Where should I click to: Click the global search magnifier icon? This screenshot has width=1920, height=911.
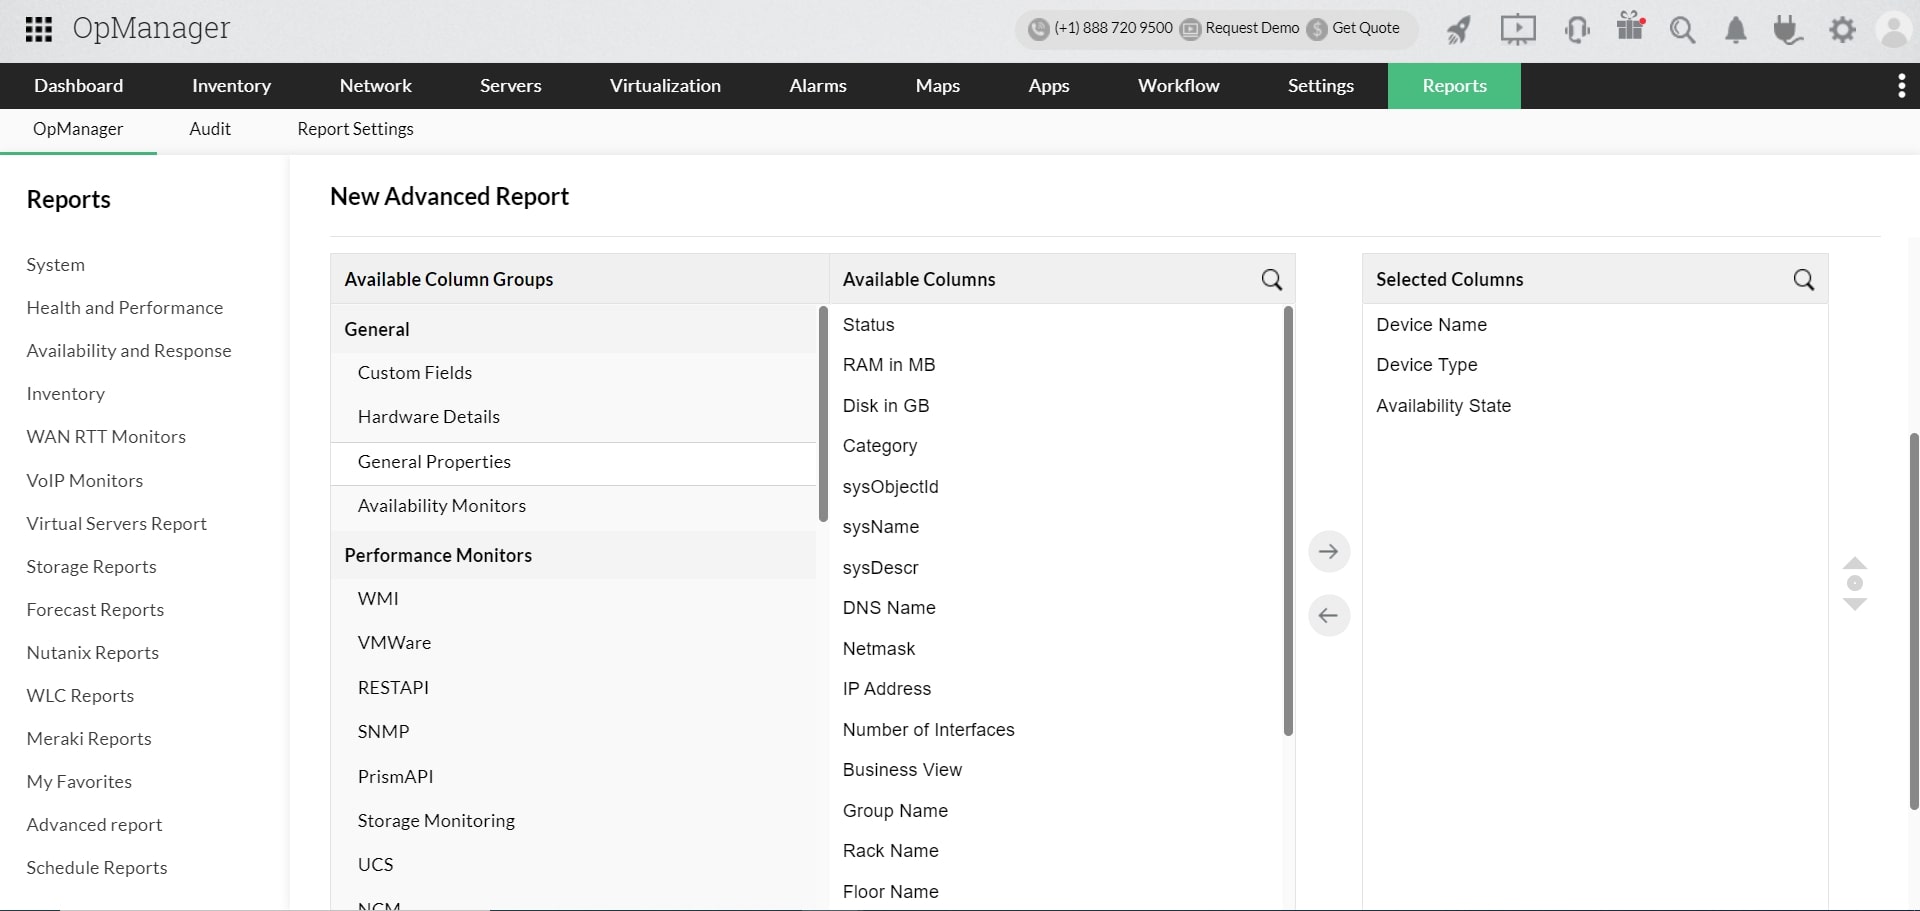pos(1683,29)
